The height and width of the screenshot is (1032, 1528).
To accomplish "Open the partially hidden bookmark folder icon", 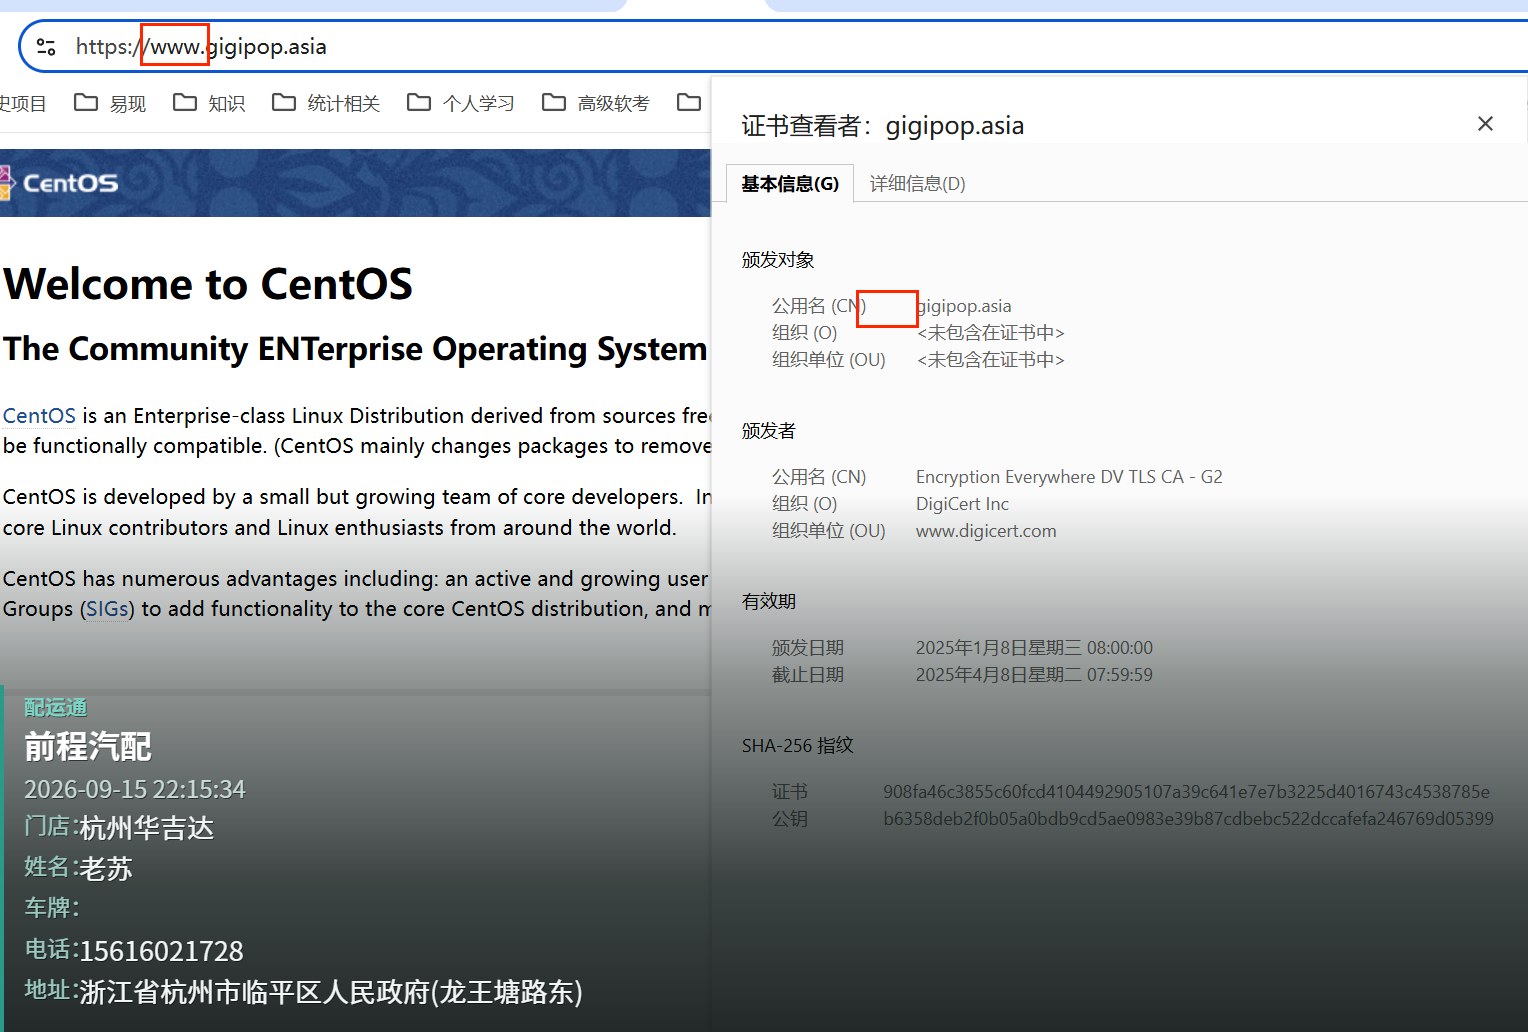I will [689, 102].
